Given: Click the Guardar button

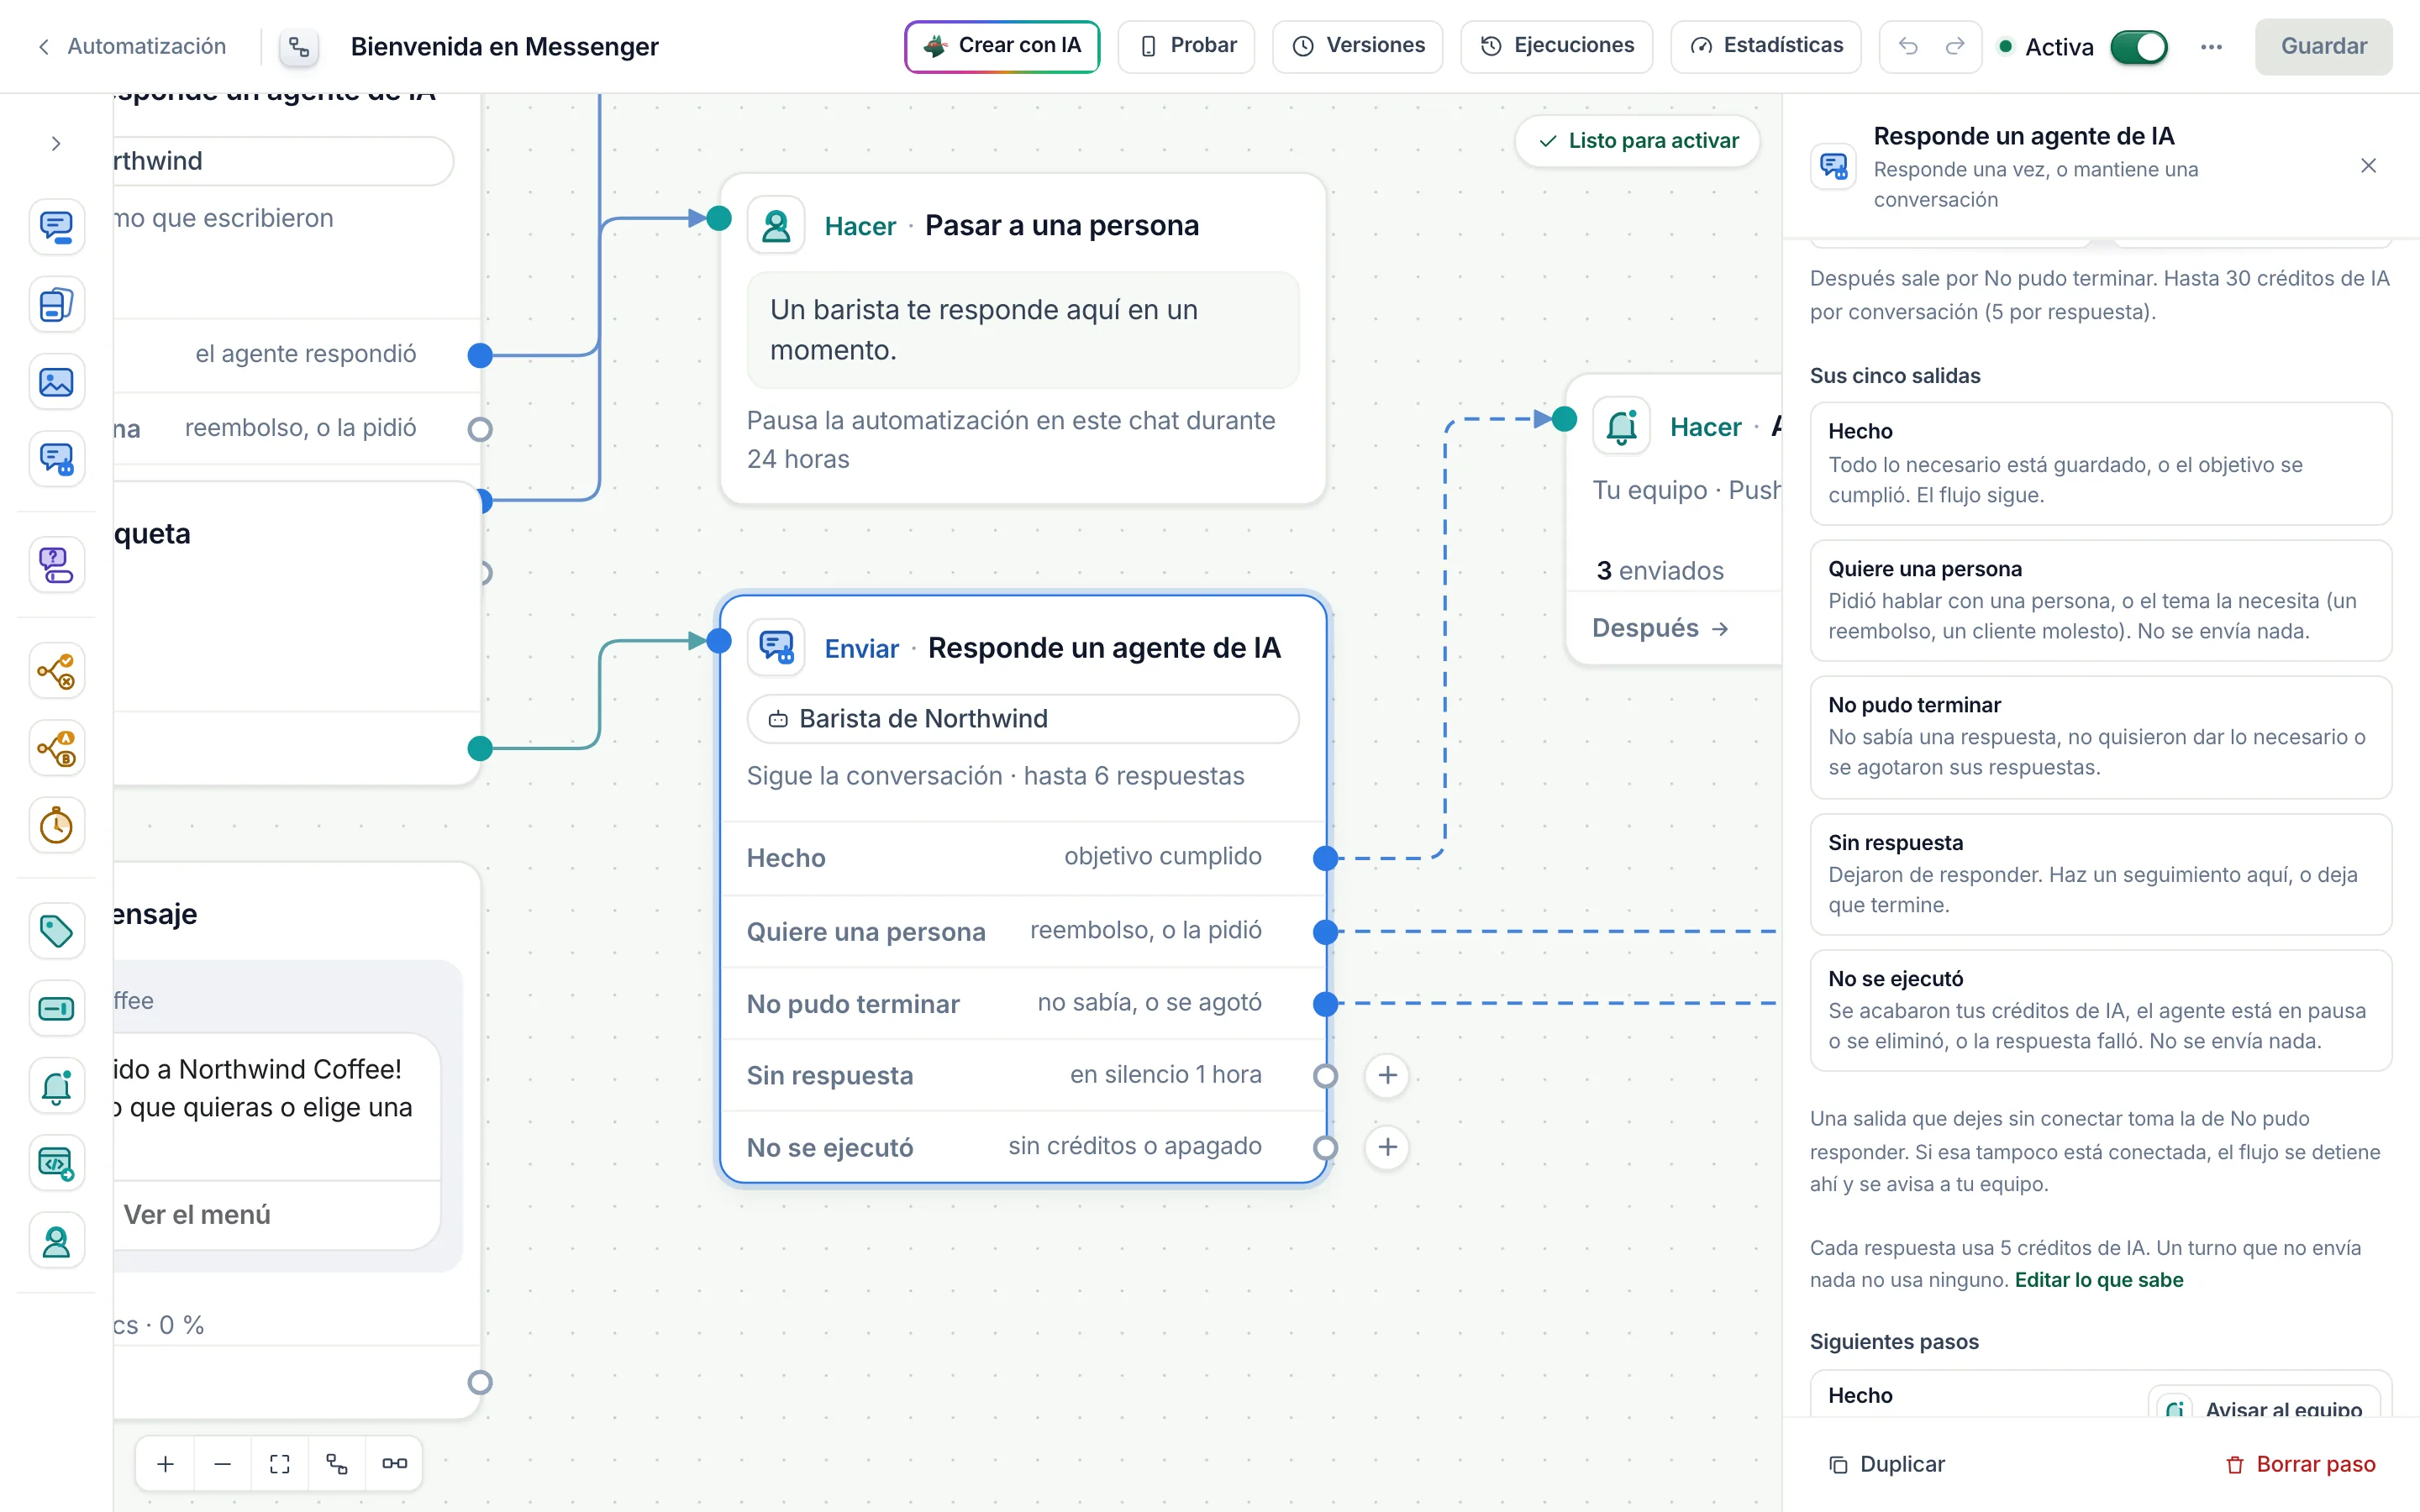Looking at the screenshot, I should [2323, 46].
